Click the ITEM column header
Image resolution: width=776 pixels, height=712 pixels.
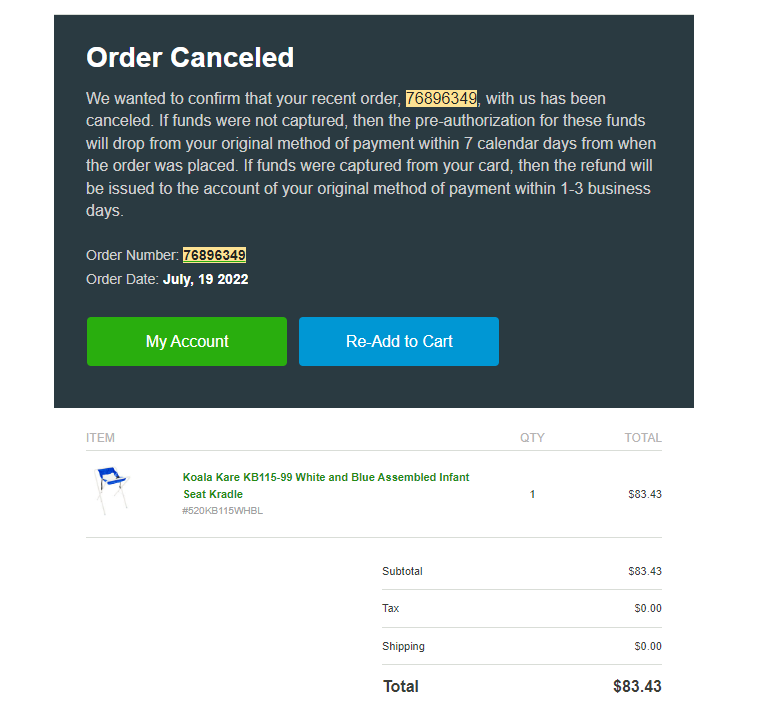[x=100, y=438]
